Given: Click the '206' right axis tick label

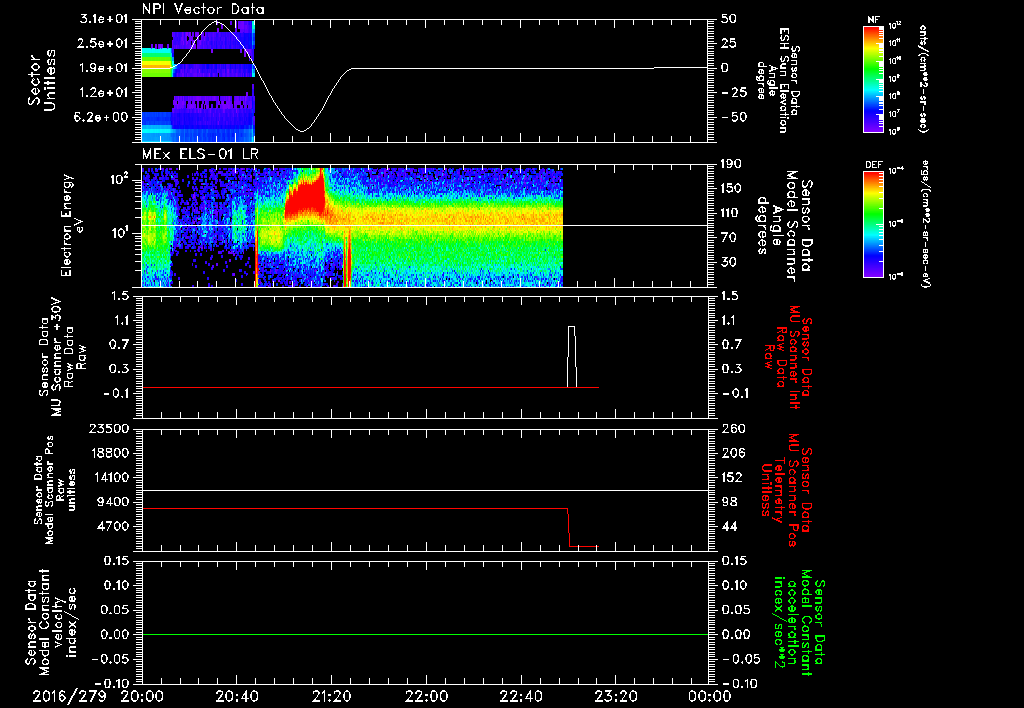Looking at the screenshot, I should click(734, 453).
